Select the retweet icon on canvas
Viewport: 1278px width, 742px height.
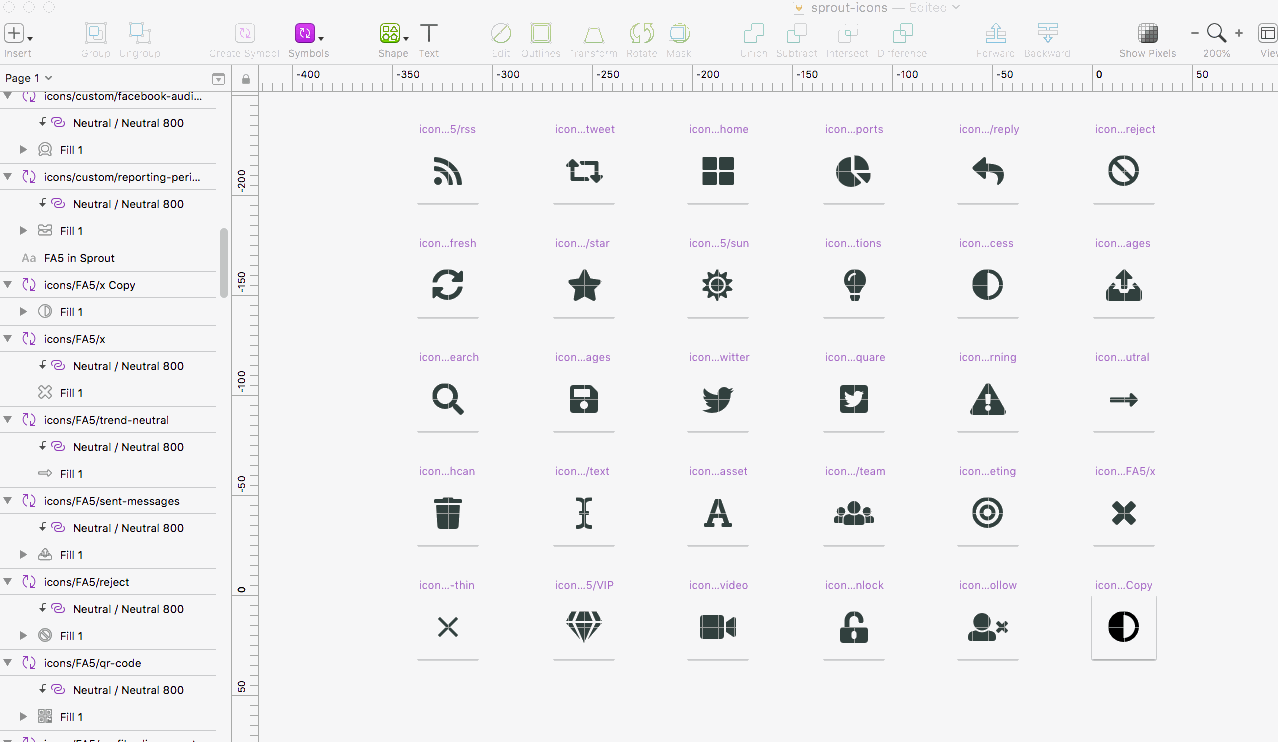coord(584,171)
